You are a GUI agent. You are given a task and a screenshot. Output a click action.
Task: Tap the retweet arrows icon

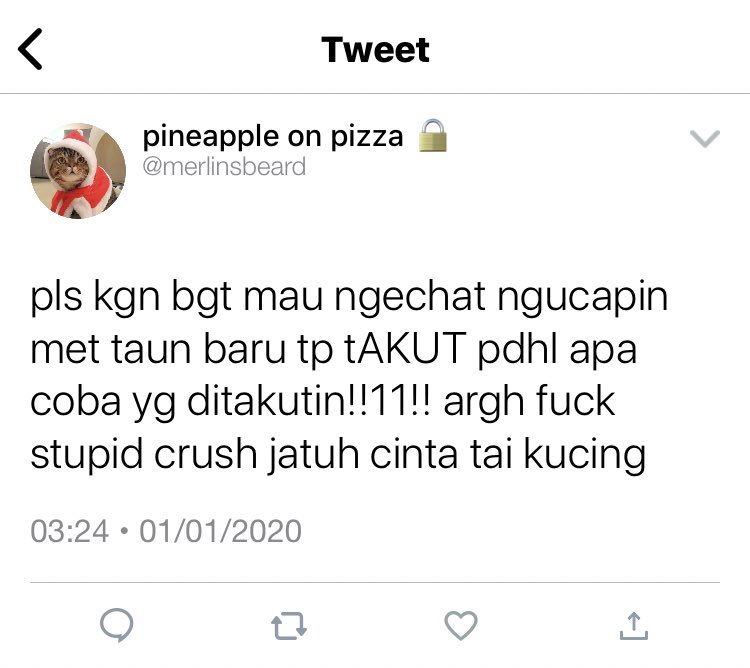click(289, 626)
